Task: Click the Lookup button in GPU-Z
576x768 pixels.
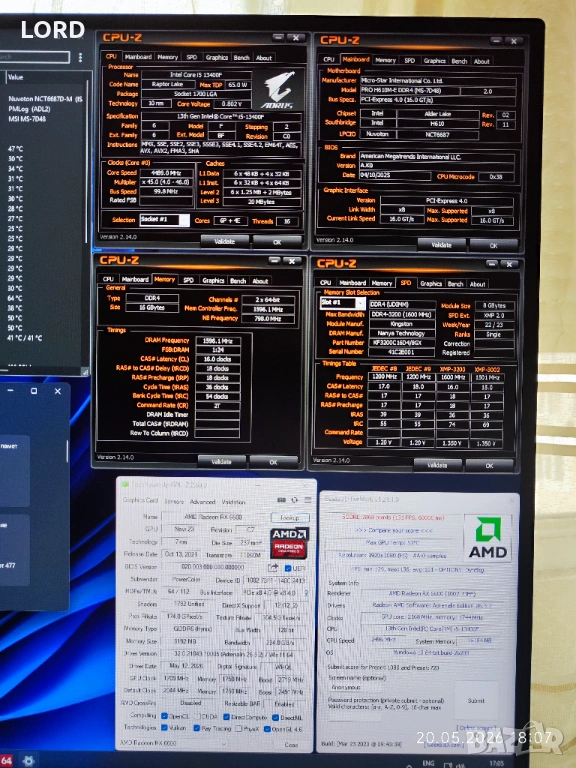Action: [x=290, y=518]
